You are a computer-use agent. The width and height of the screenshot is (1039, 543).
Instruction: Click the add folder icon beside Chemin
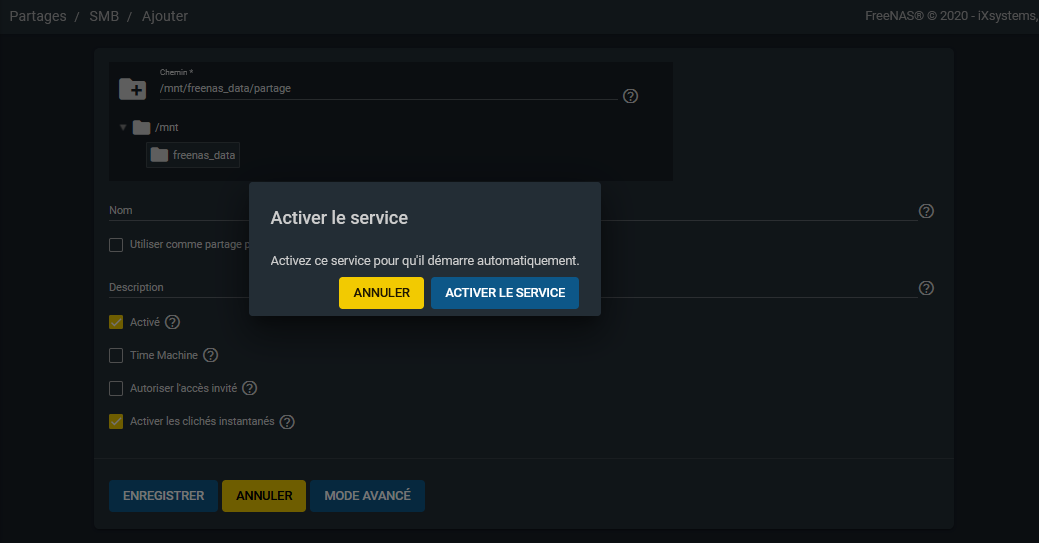coord(132,89)
